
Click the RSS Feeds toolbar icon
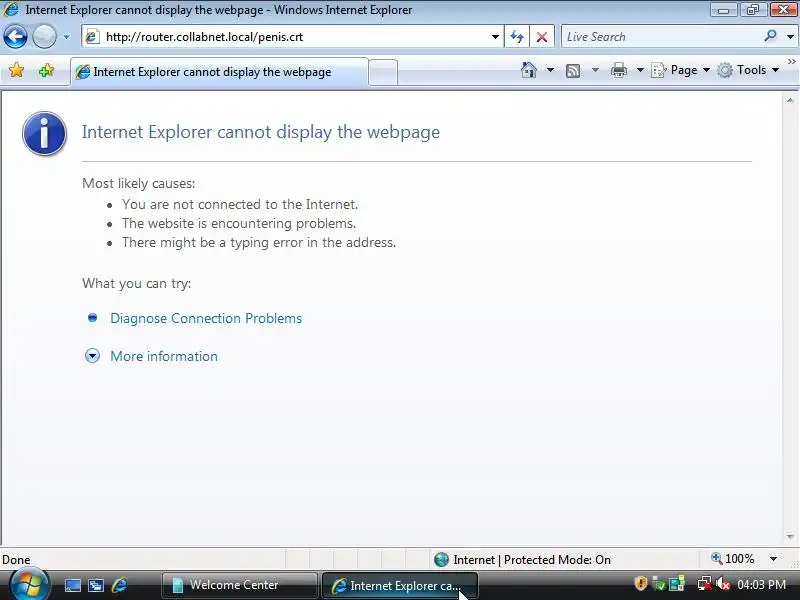pyautogui.click(x=573, y=70)
